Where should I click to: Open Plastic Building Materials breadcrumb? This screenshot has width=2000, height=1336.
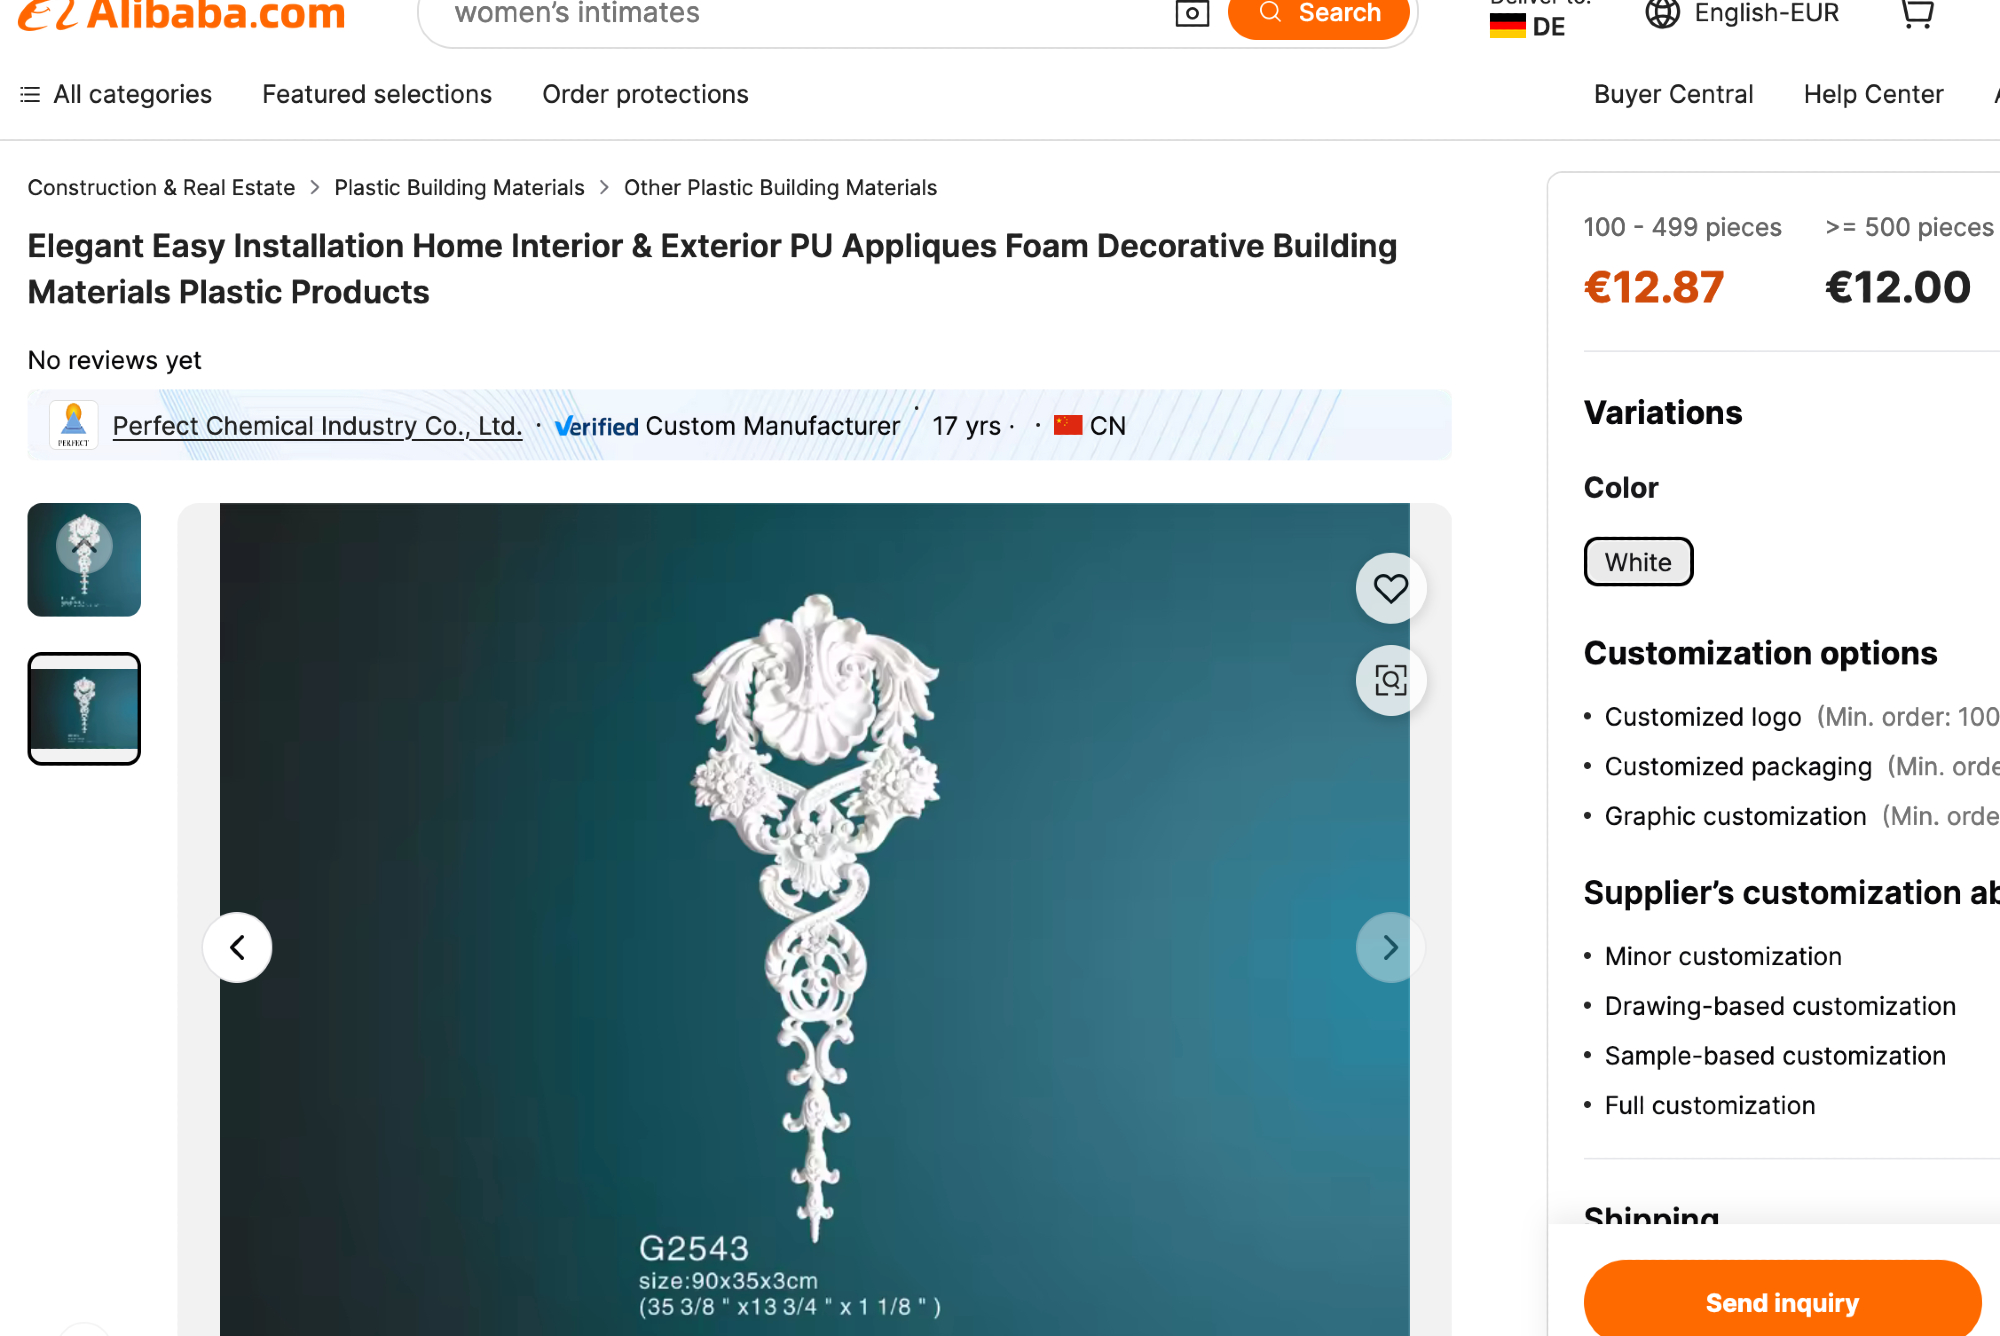(459, 188)
